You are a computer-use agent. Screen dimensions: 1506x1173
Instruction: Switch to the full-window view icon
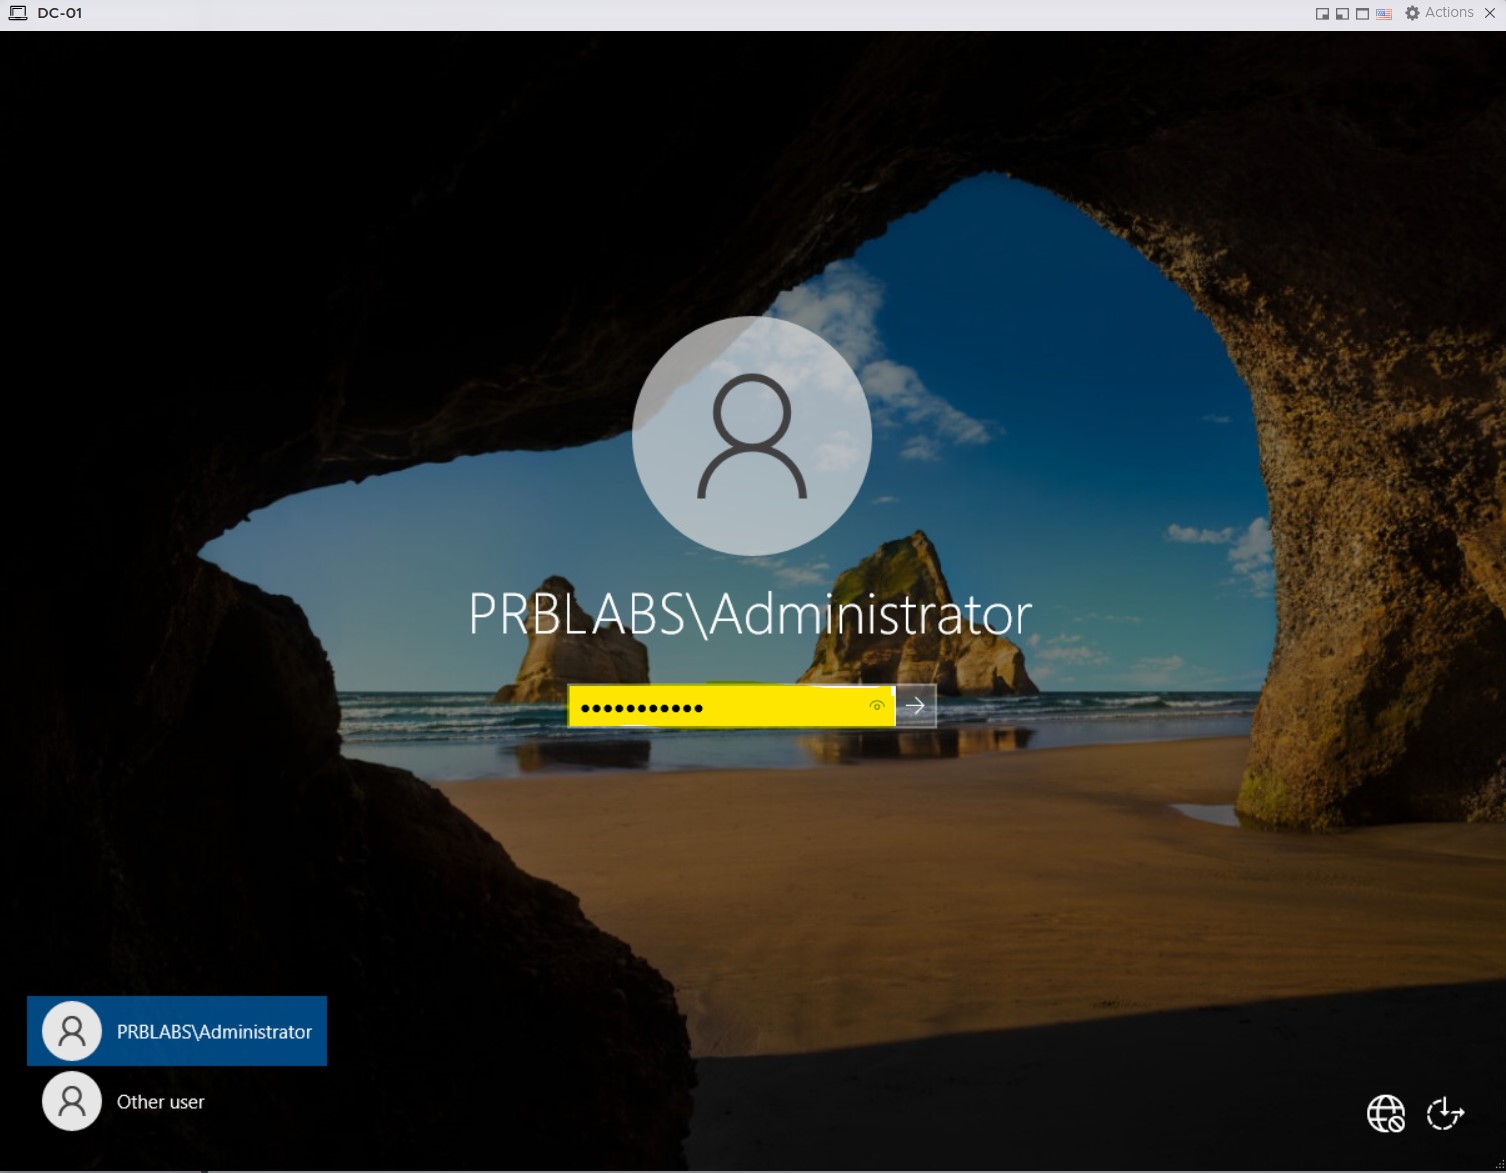[1362, 14]
